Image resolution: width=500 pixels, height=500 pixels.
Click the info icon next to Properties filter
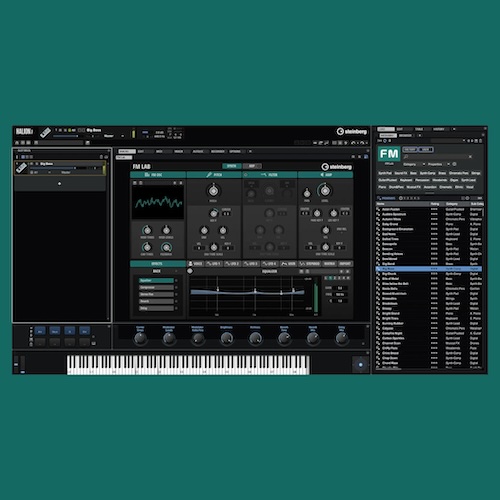click(x=454, y=164)
